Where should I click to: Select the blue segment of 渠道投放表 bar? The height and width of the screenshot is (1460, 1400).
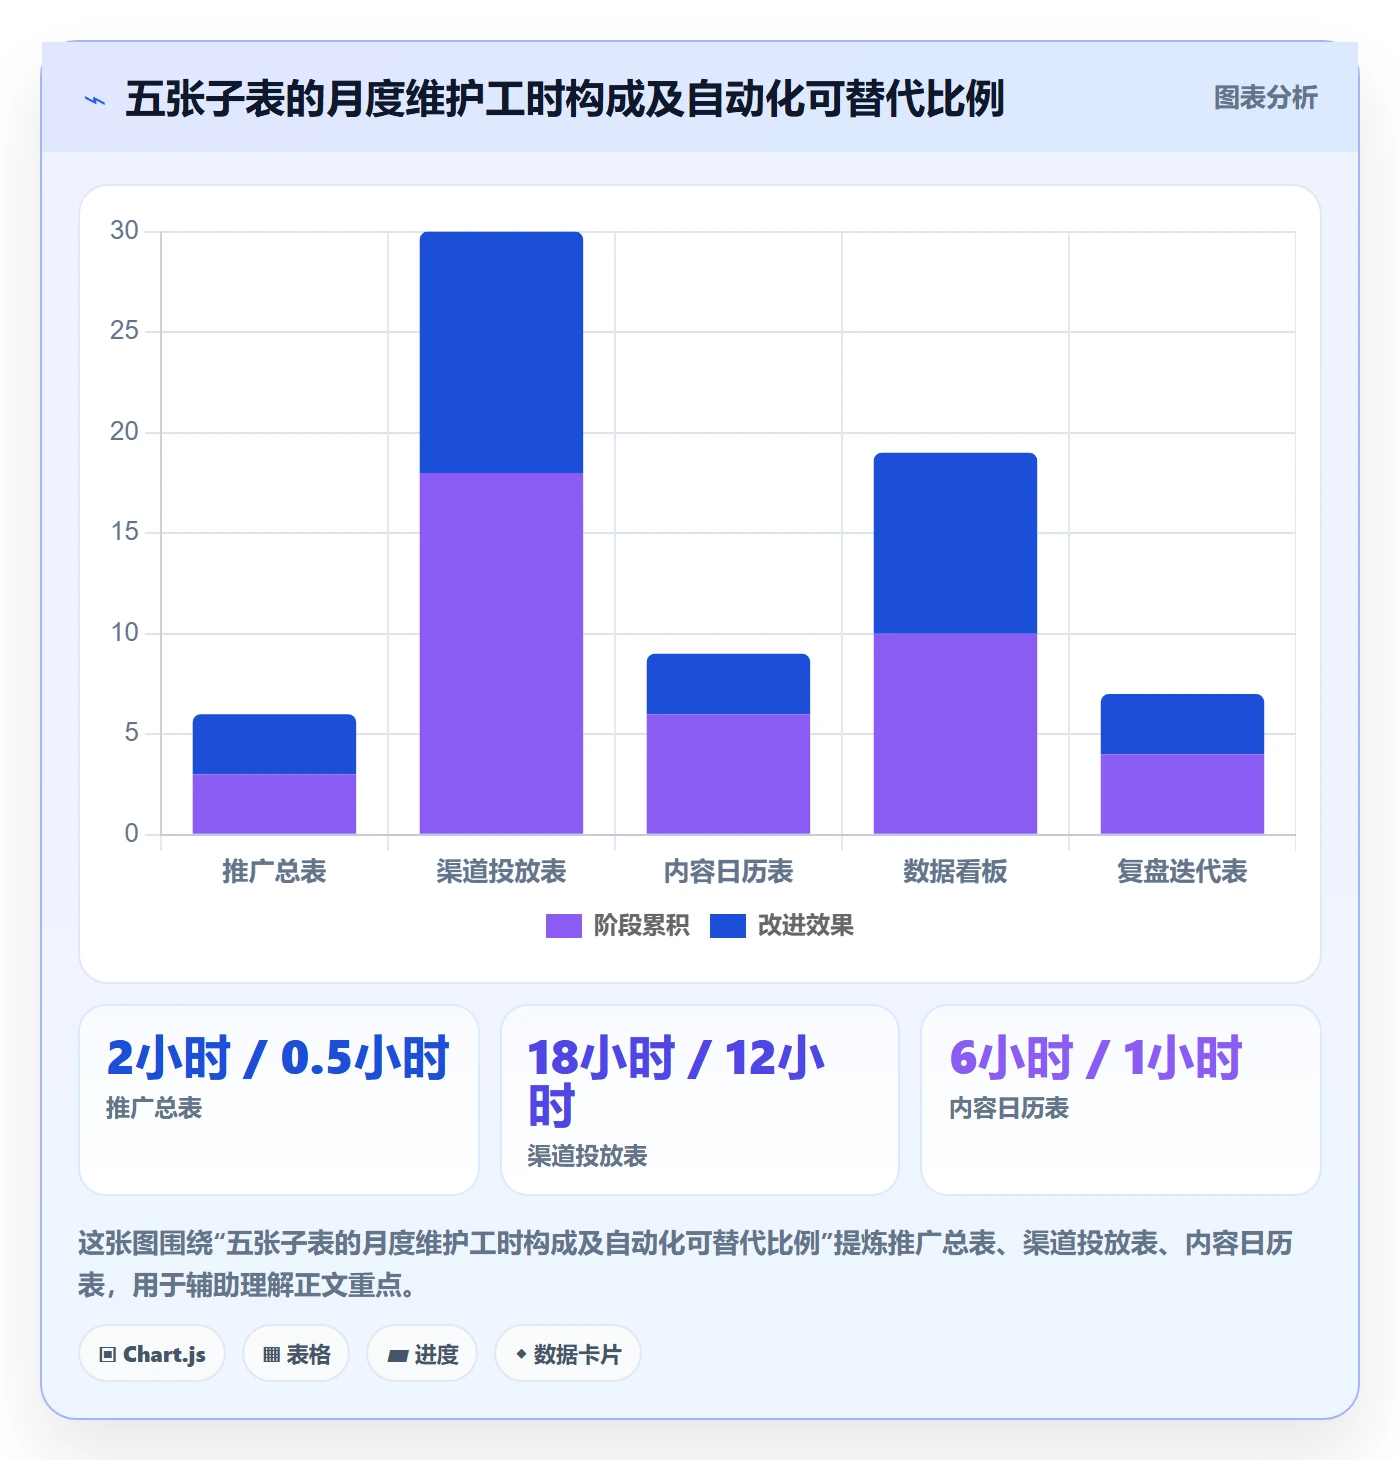click(x=501, y=352)
